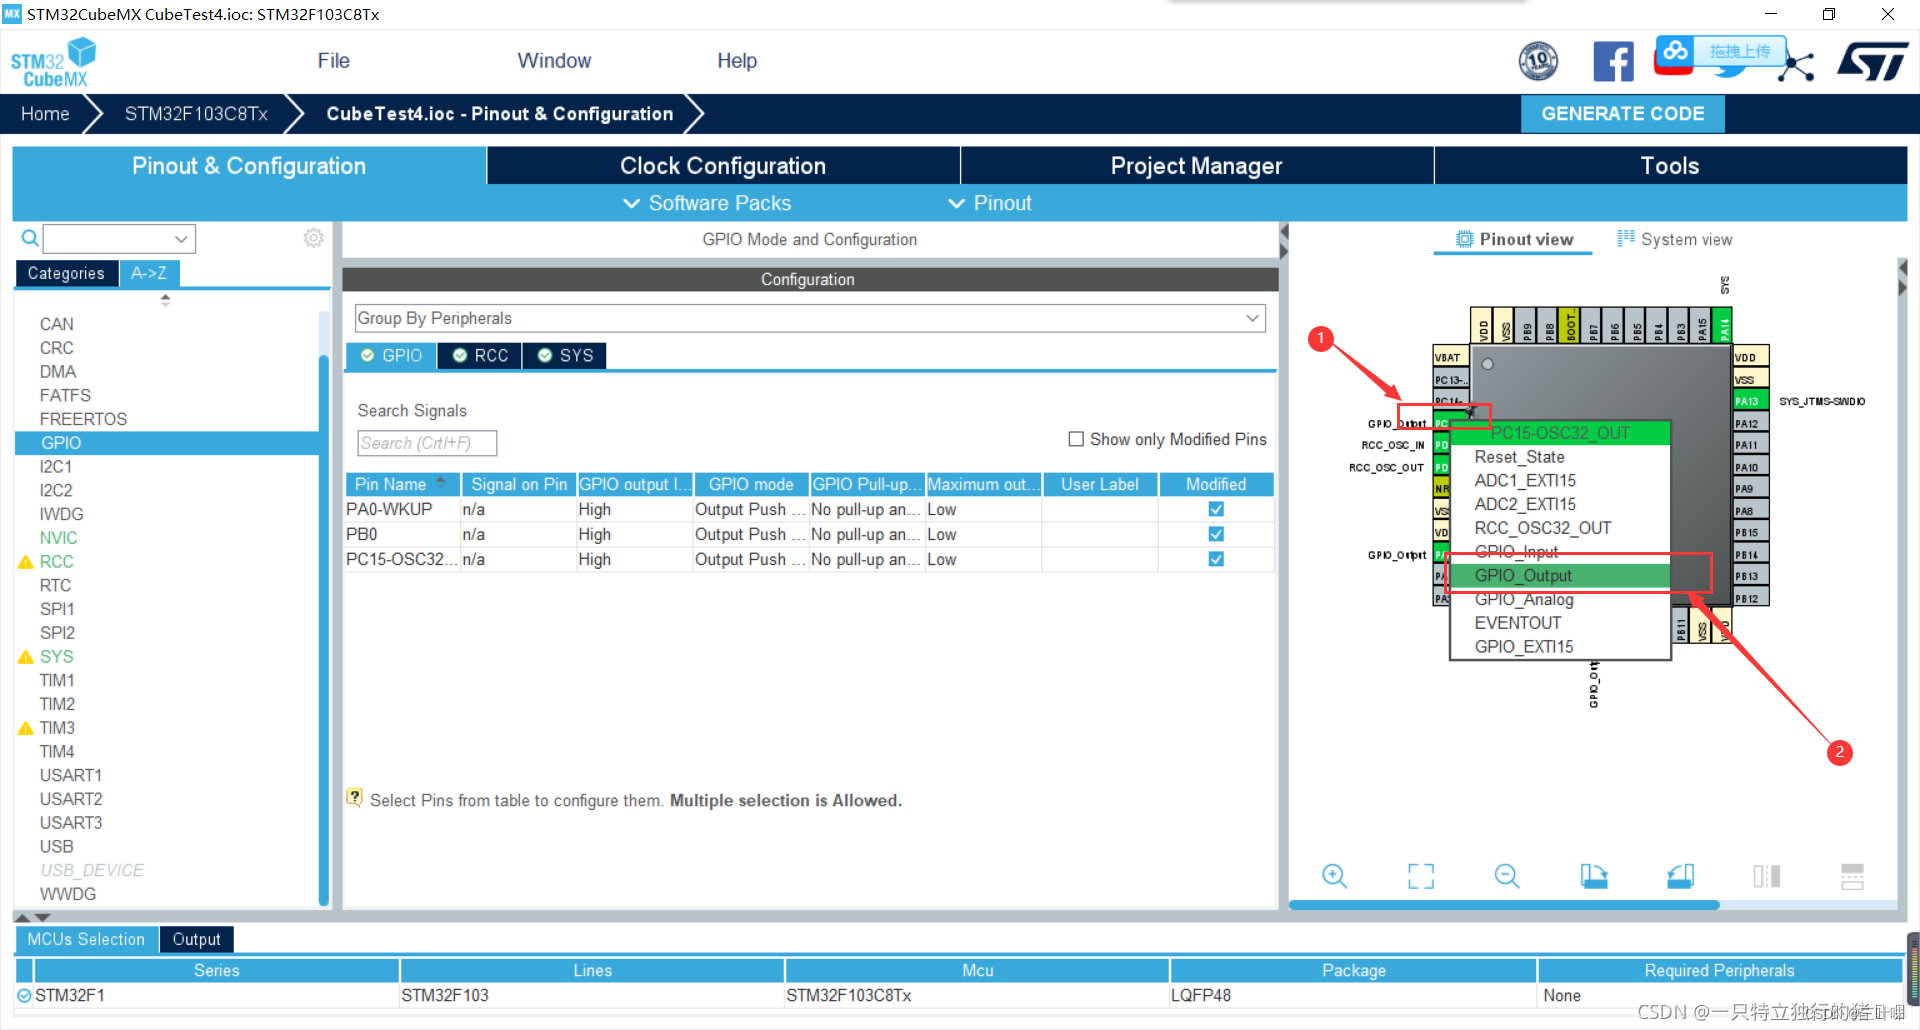Flip the chip view horizontally
Image resolution: width=1920 pixels, height=1030 pixels.
point(1767,876)
